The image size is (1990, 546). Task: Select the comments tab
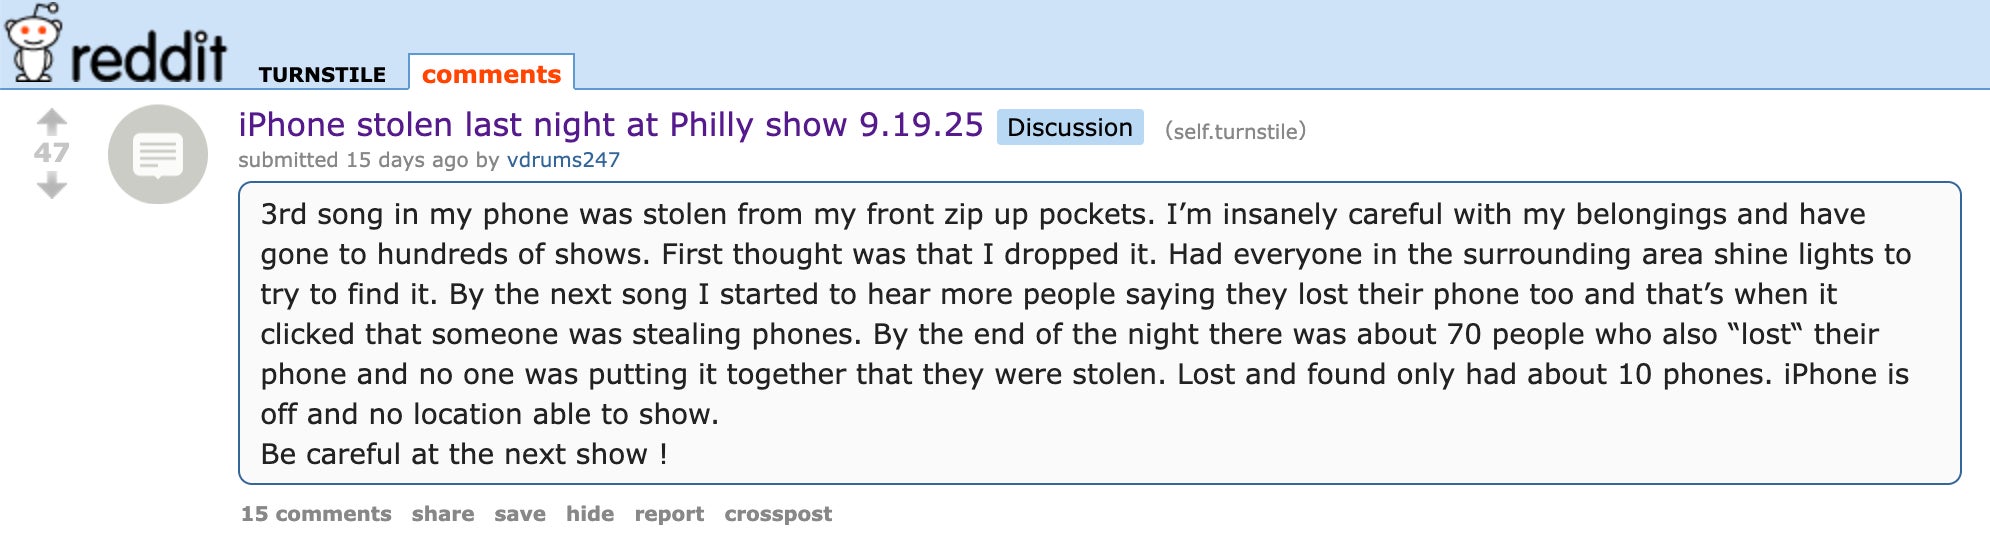(491, 74)
